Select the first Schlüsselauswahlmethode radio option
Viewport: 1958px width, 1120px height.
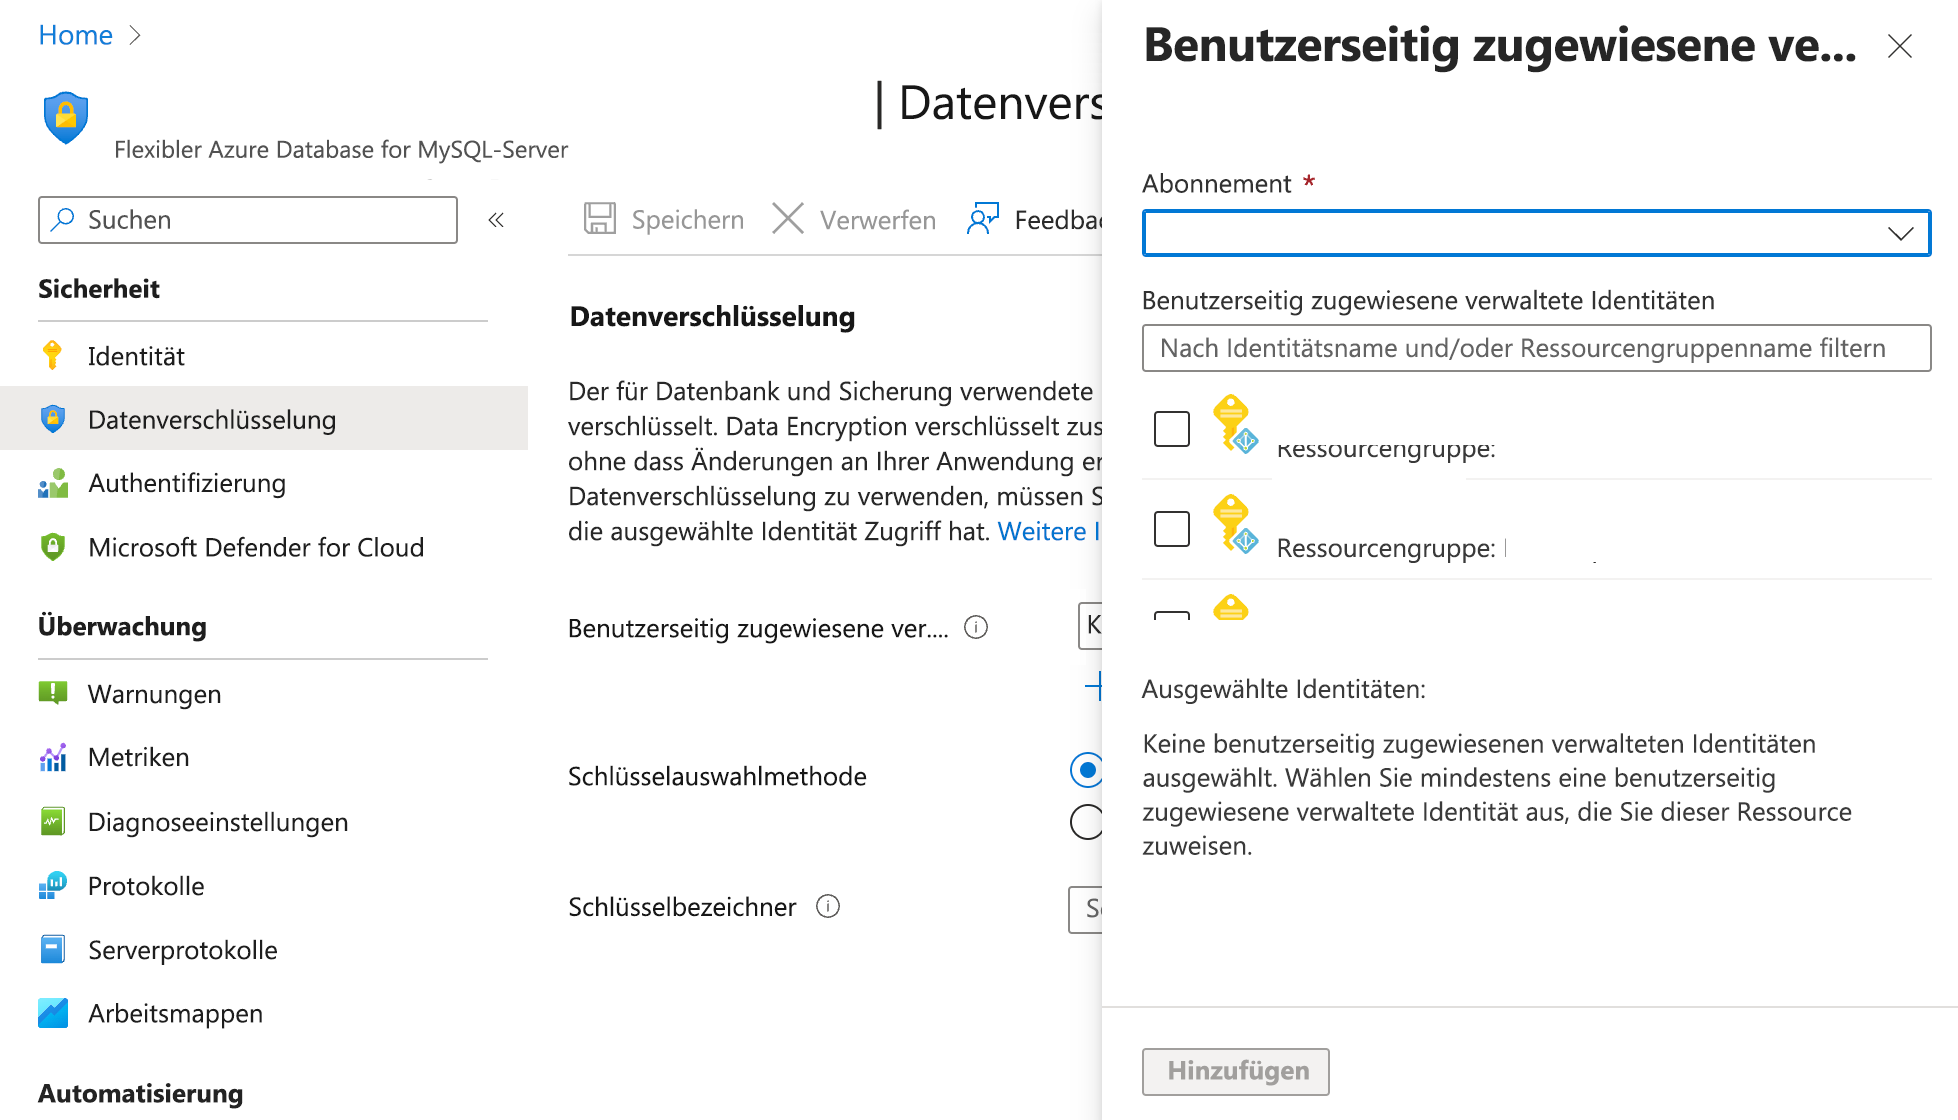[x=1085, y=772]
